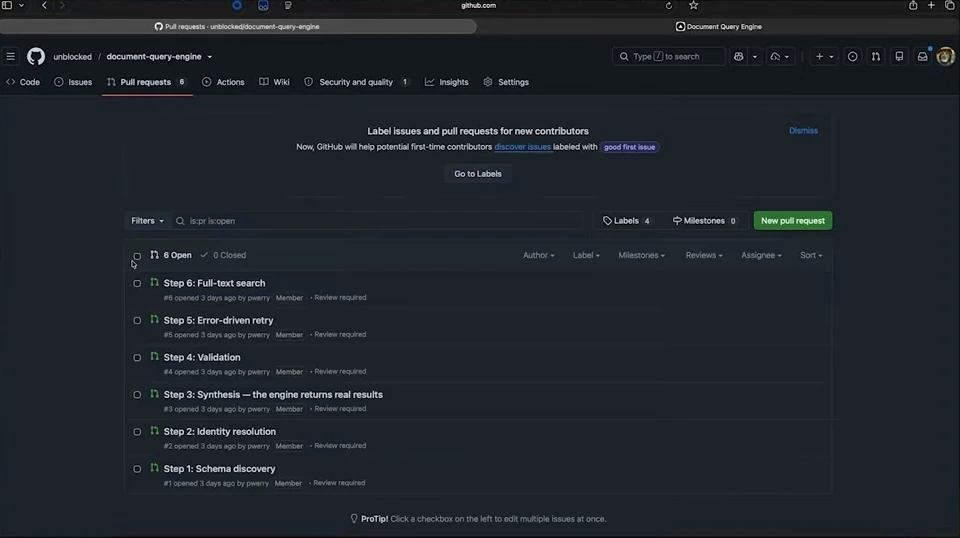Click the is:pr is:open search field

(378, 221)
